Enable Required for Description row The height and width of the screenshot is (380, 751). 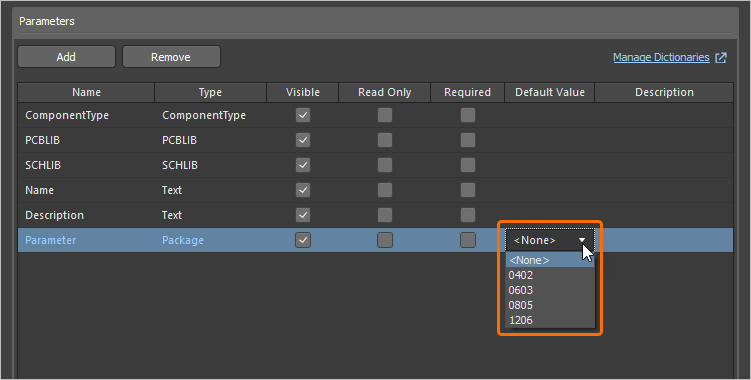pyautogui.click(x=468, y=215)
